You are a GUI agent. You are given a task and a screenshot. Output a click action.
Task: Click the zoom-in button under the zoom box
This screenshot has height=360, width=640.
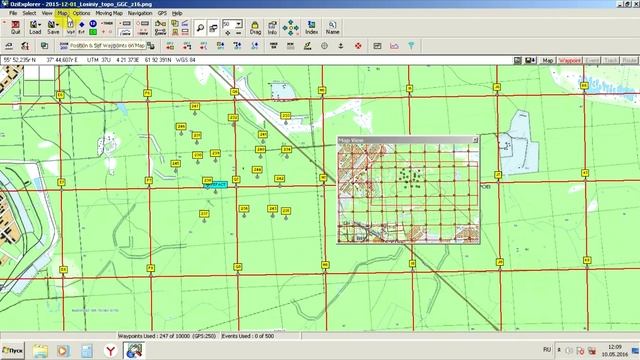[x=228, y=33]
